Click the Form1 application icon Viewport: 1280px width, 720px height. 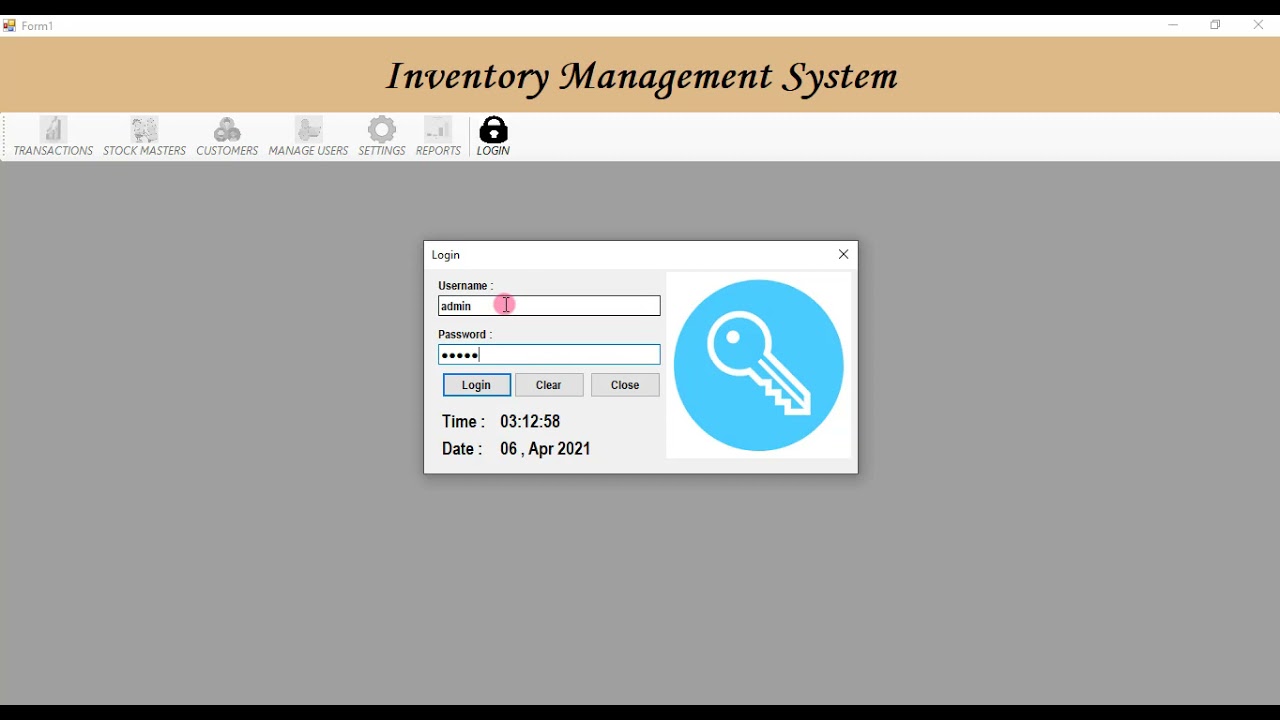9,26
